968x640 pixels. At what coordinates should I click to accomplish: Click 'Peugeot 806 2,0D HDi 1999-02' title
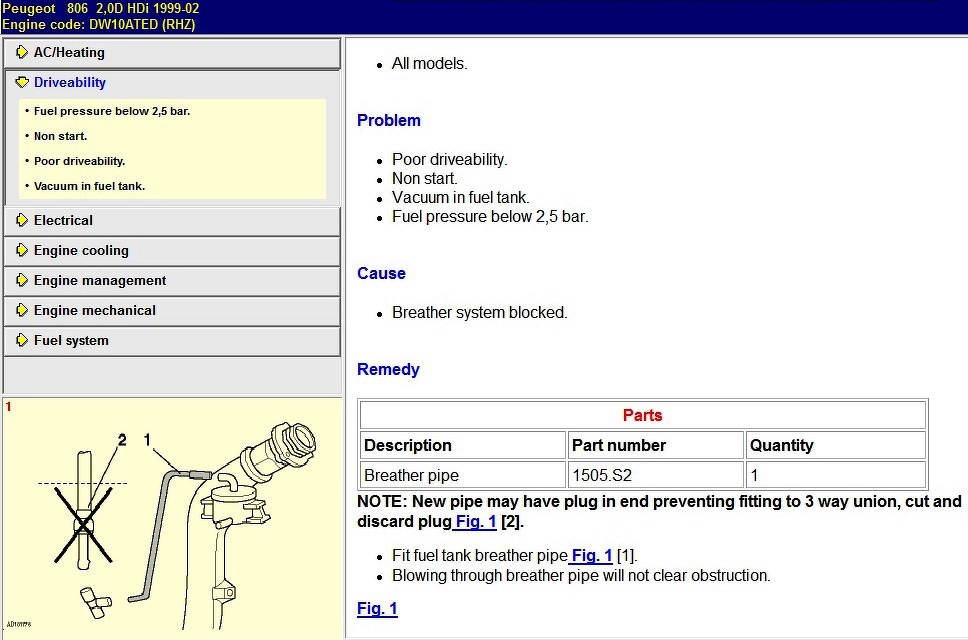point(101,9)
